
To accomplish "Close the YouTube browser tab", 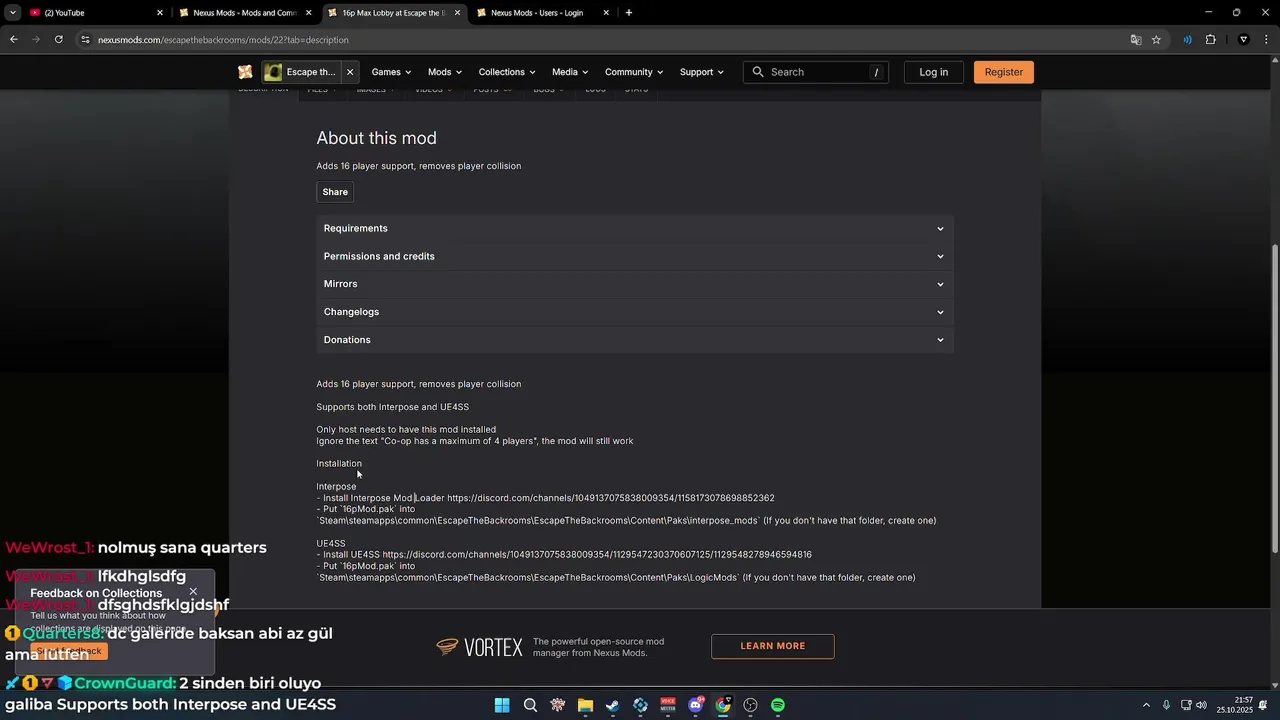I will click(160, 13).
